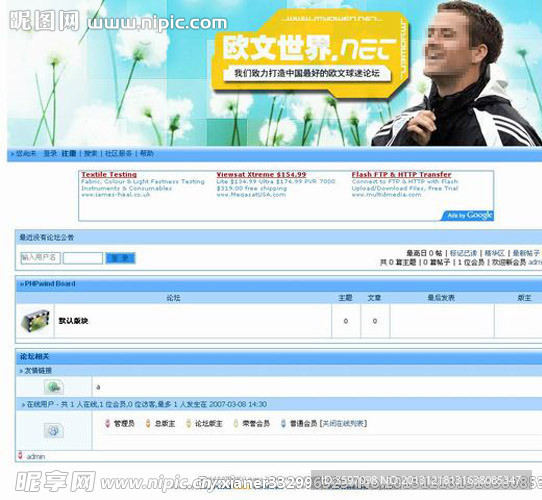The image size is (542, 500).
Task: Click the super moderator legend icon
Action: (x=148, y=423)
